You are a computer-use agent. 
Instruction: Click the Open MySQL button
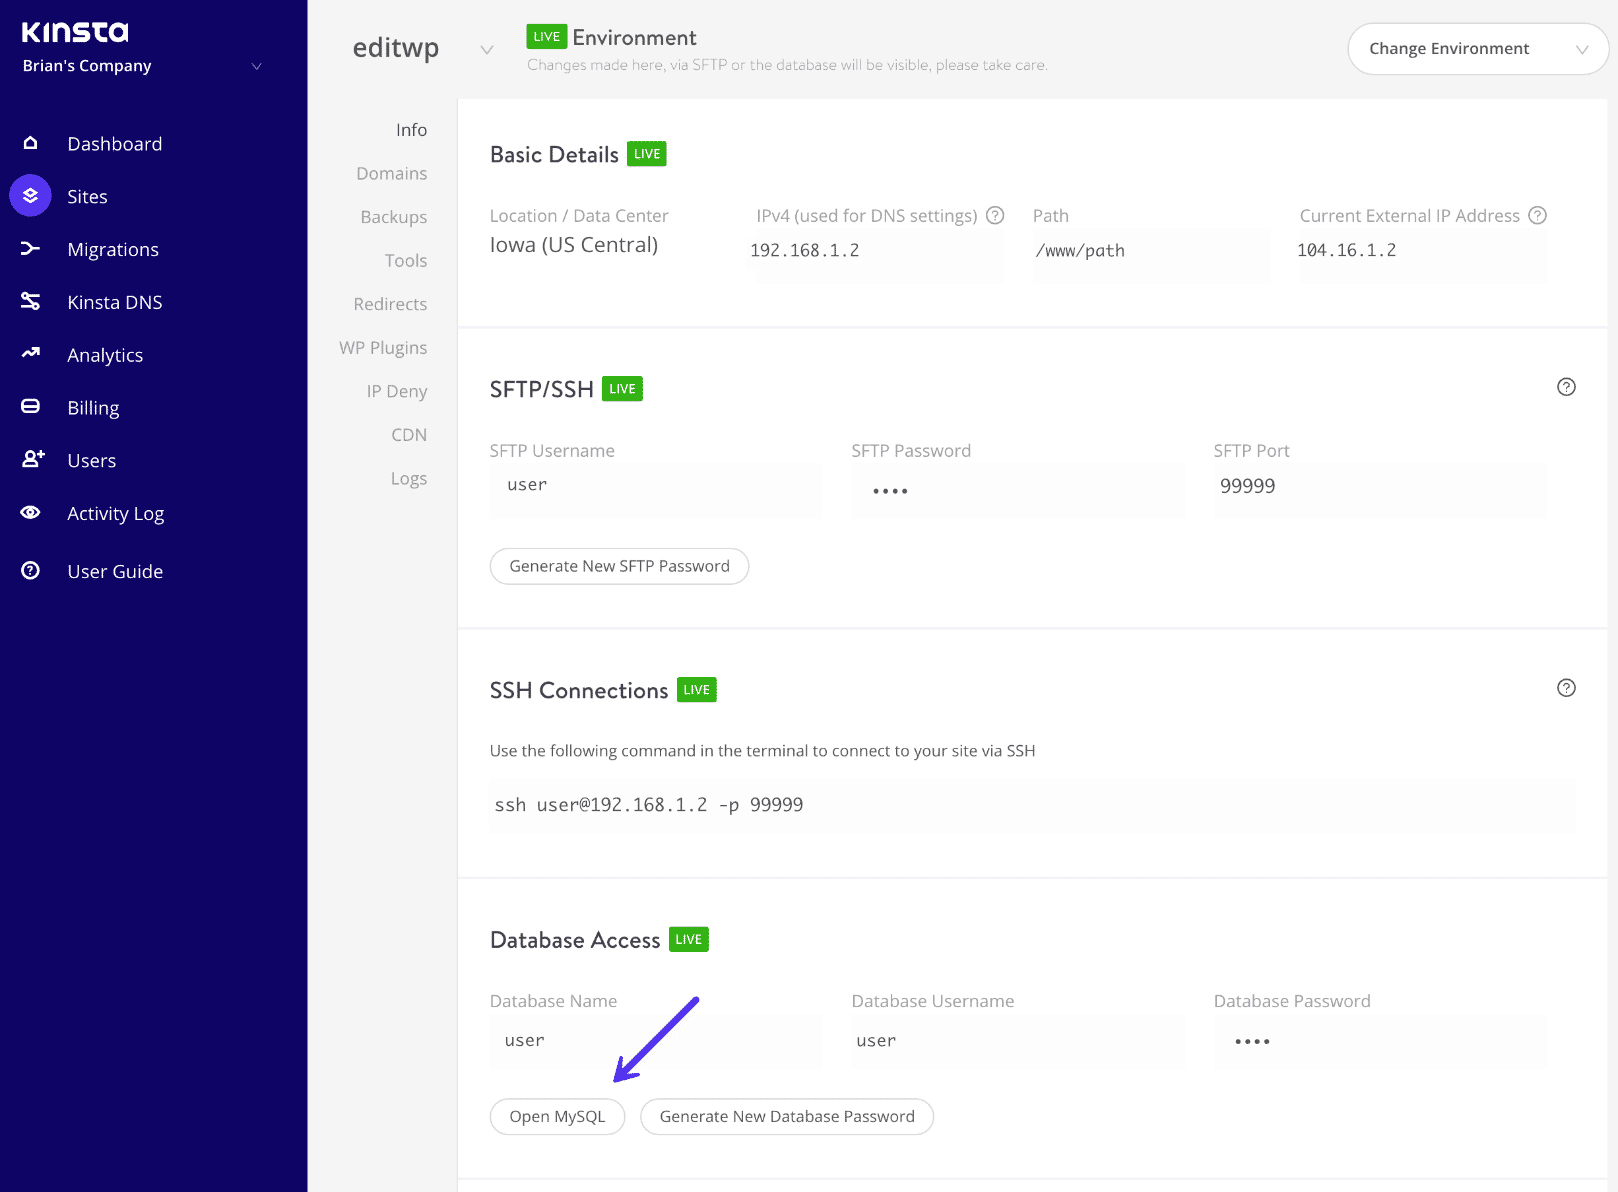557,1116
